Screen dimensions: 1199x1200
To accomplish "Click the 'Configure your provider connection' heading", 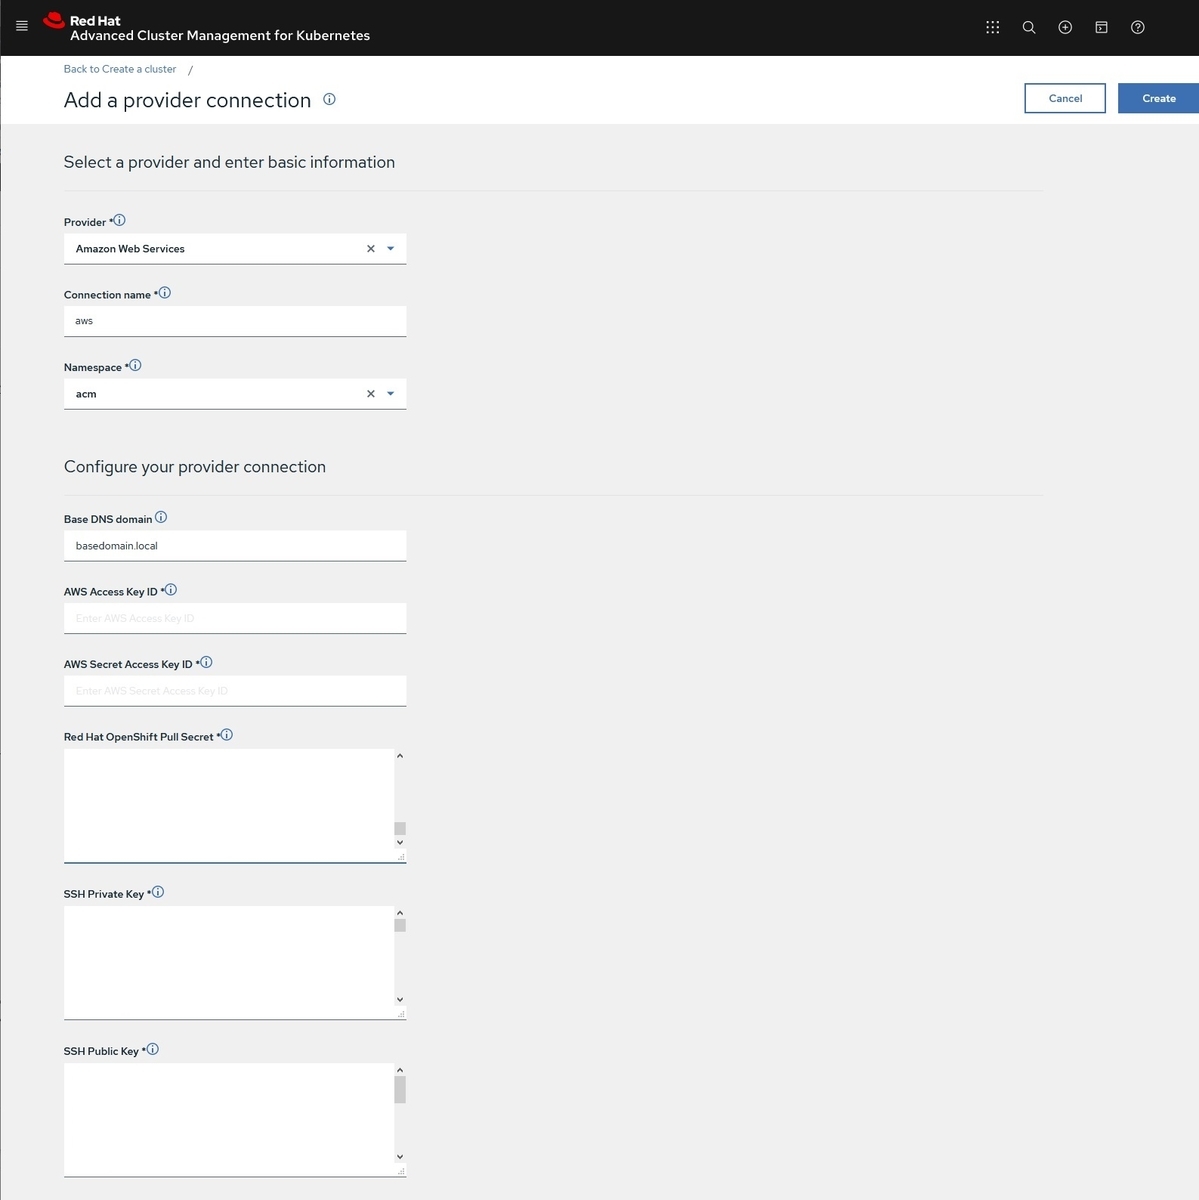I will (x=195, y=467).
